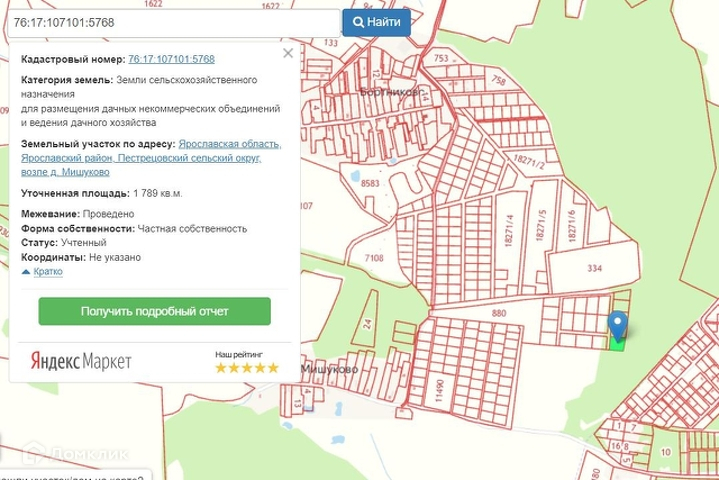
Task: Click the cadastral number search field
Action: pos(174,22)
